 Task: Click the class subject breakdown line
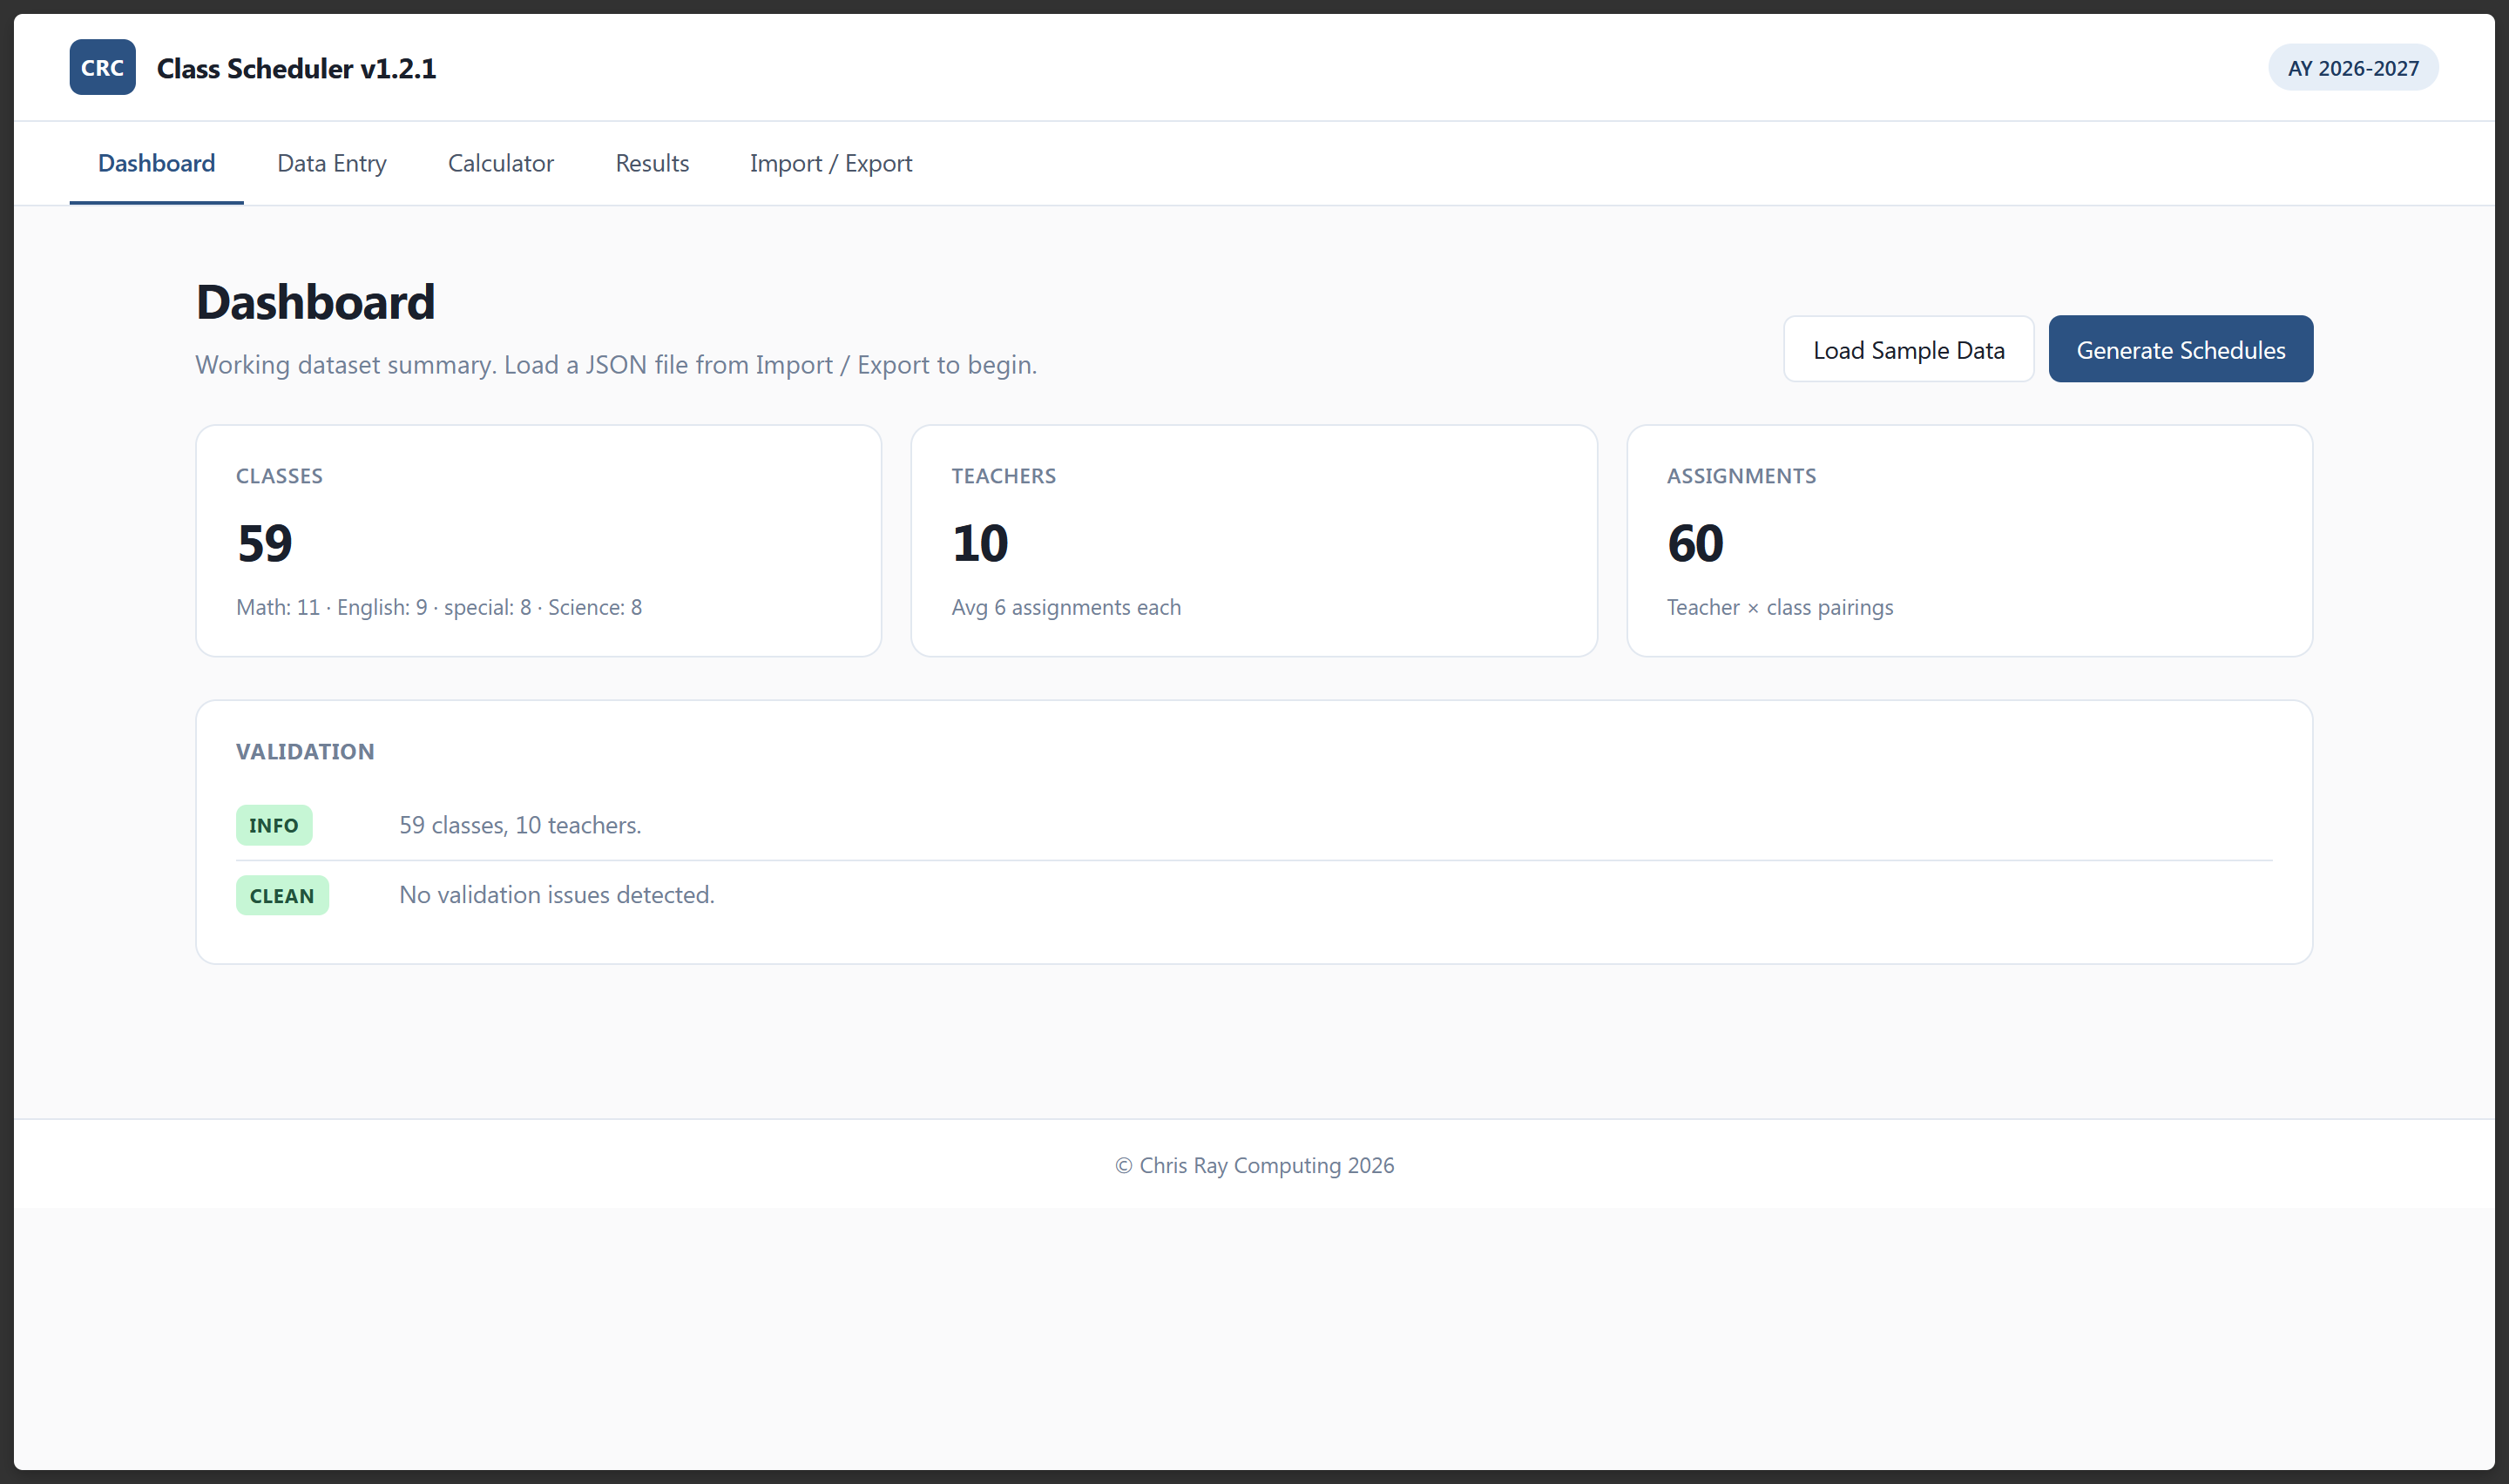pyautogui.click(x=439, y=607)
